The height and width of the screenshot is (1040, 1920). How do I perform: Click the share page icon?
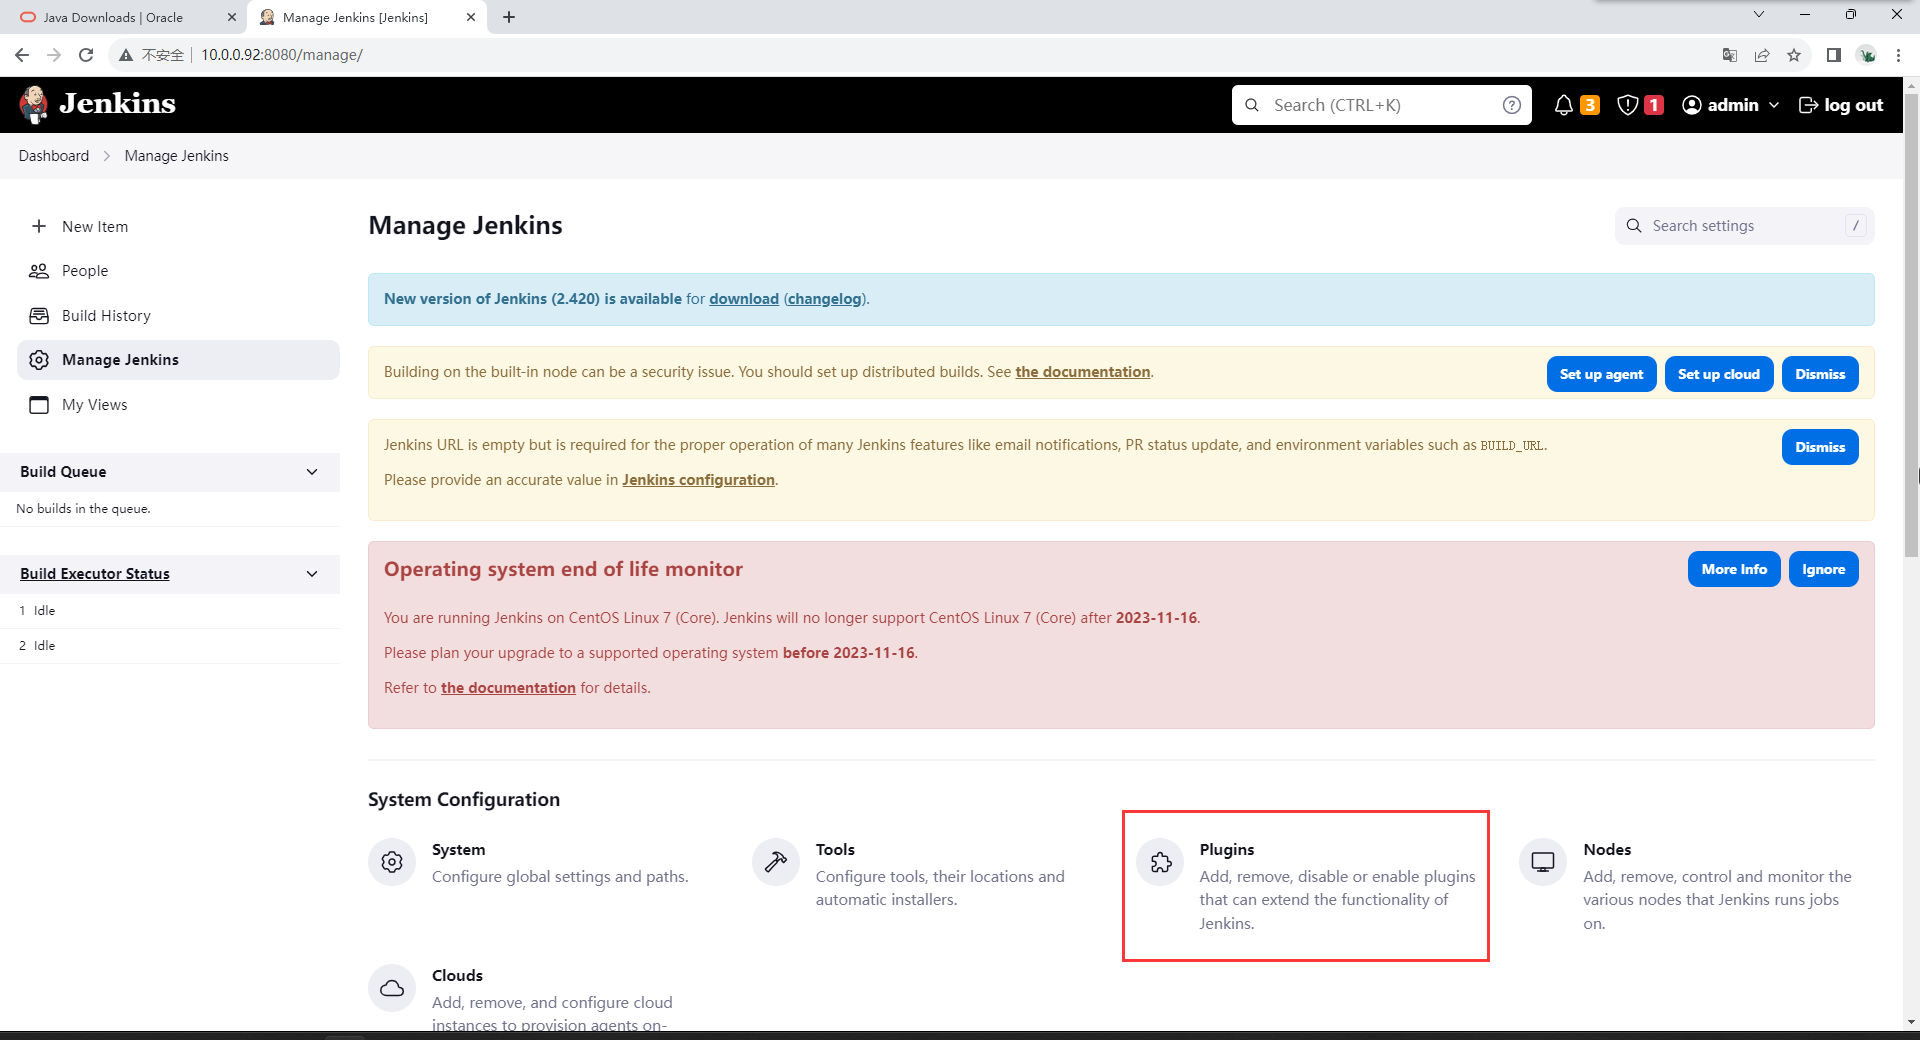point(1762,55)
